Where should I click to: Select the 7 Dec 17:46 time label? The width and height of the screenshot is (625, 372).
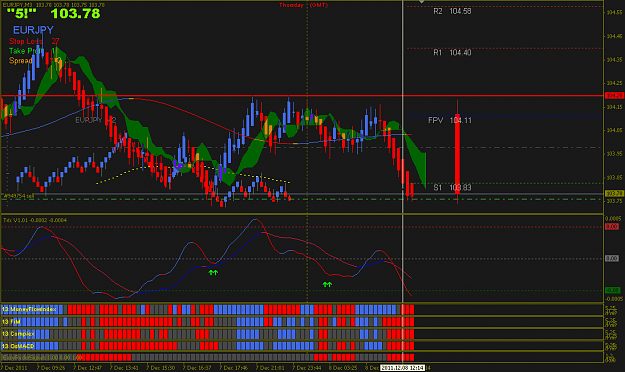(234, 368)
